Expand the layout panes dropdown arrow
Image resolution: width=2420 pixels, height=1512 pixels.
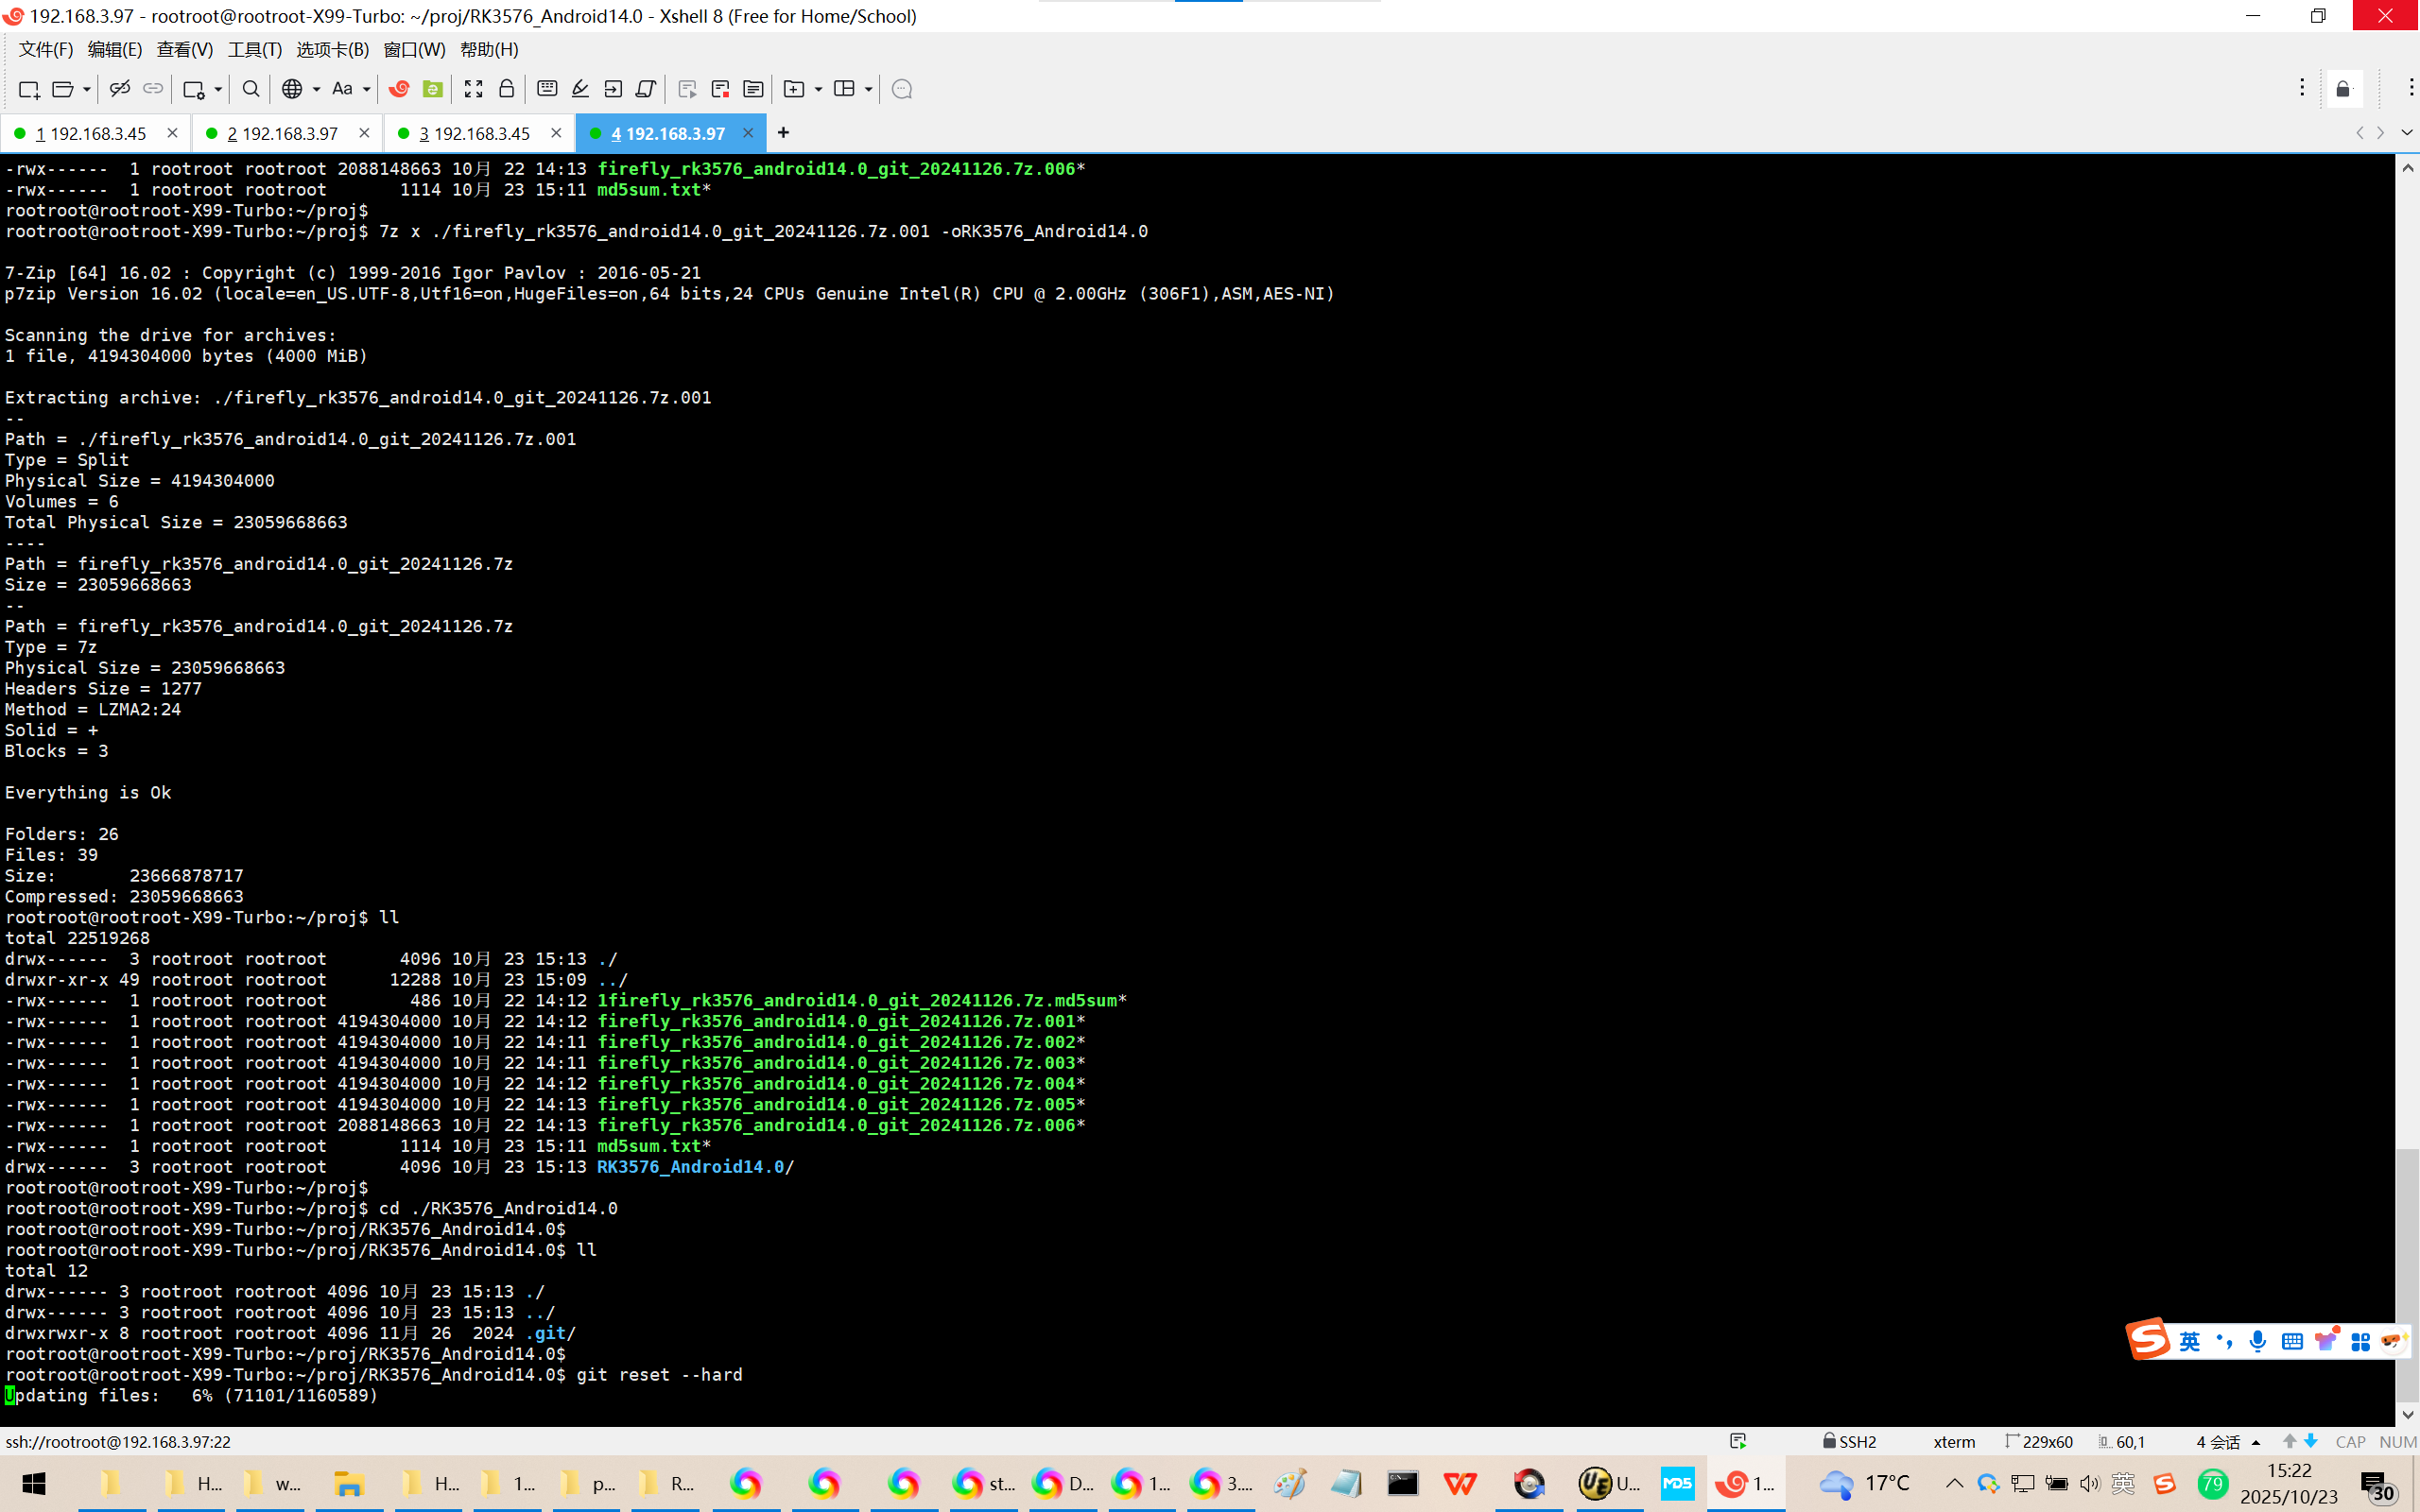pos(868,89)
